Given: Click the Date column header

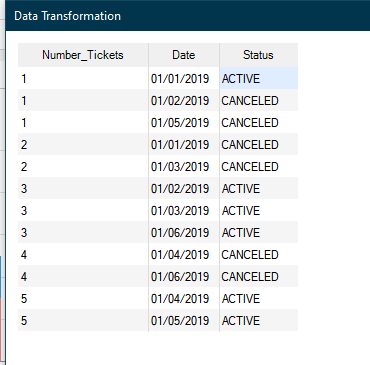Looking at the screenshot, I should pyautogui.click(x=184, y=55).
